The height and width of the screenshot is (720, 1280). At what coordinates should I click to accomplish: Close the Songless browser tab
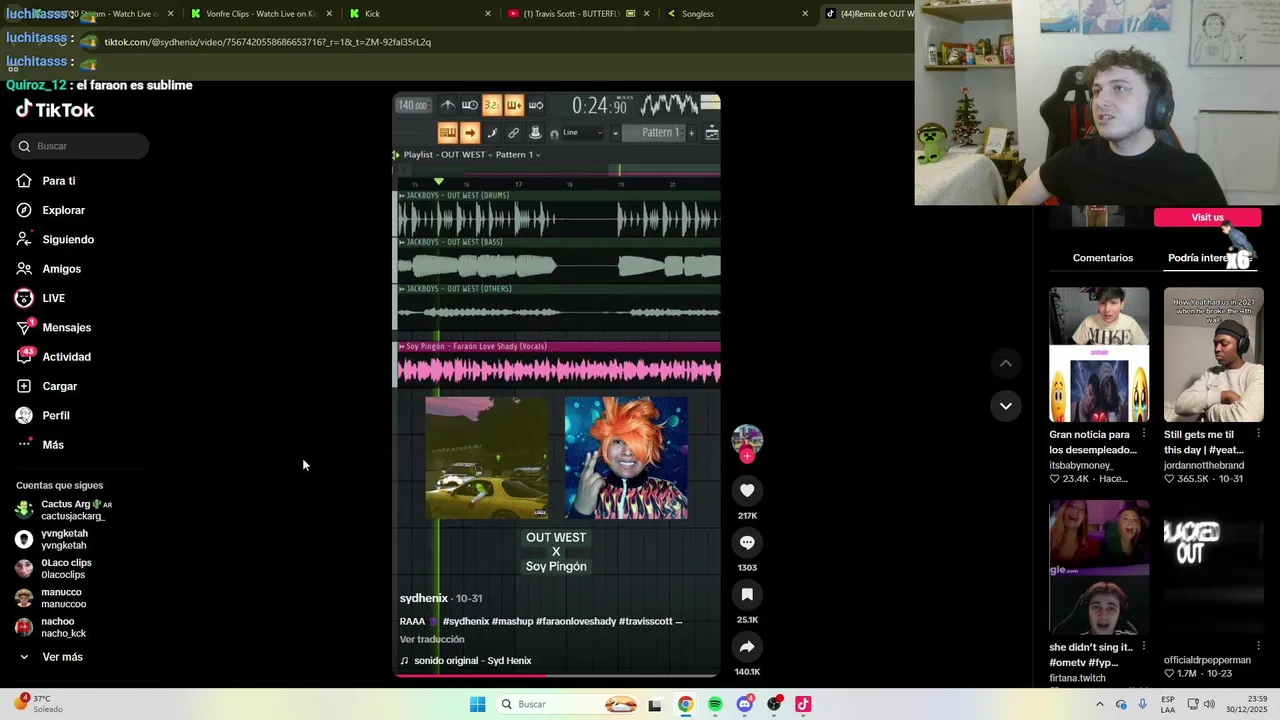[805, 14]
